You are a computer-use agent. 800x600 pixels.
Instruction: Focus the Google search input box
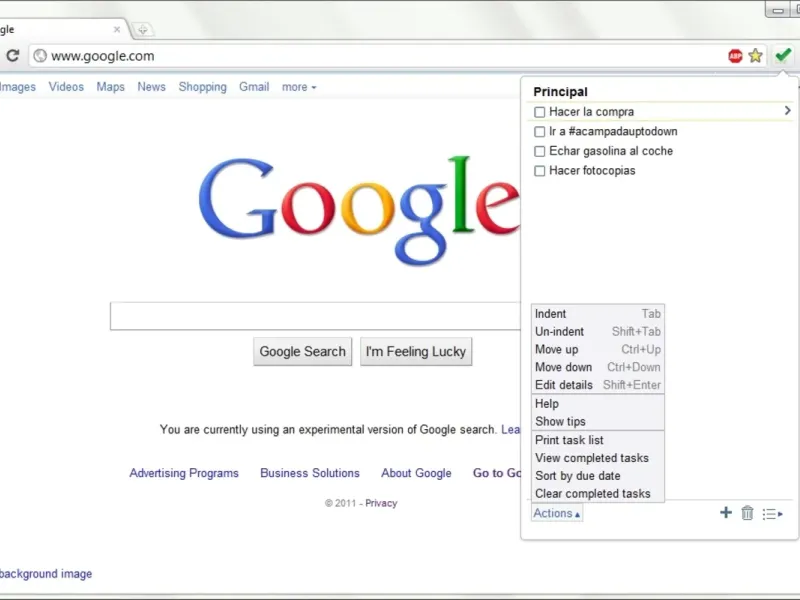(315, 316)
